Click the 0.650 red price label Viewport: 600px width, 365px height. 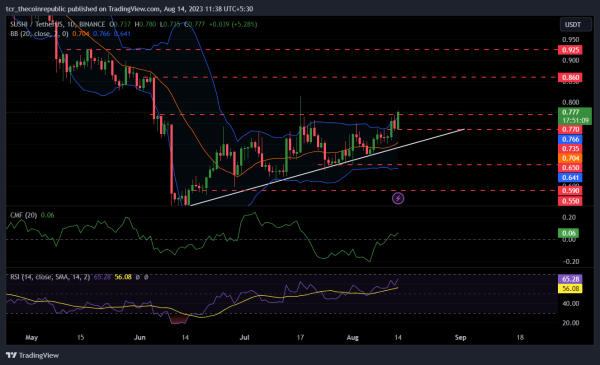tap(570, 168)
